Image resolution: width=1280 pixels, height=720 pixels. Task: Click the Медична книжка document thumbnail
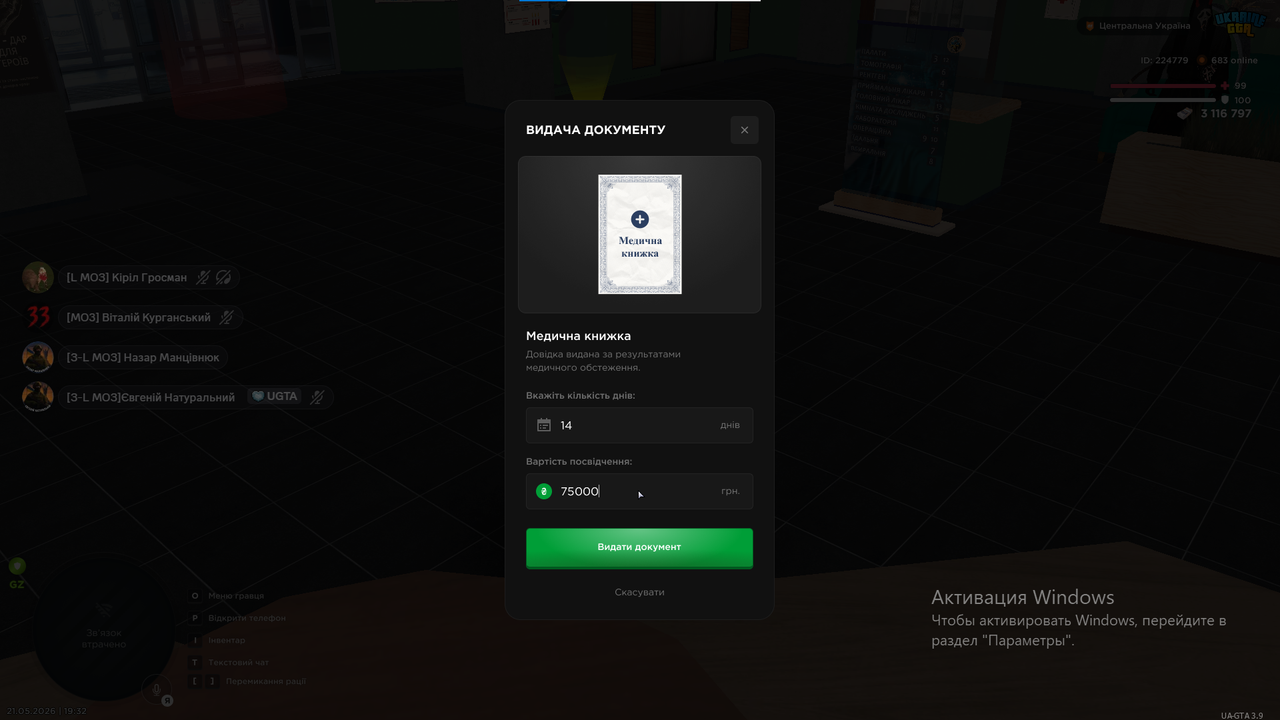640,234
